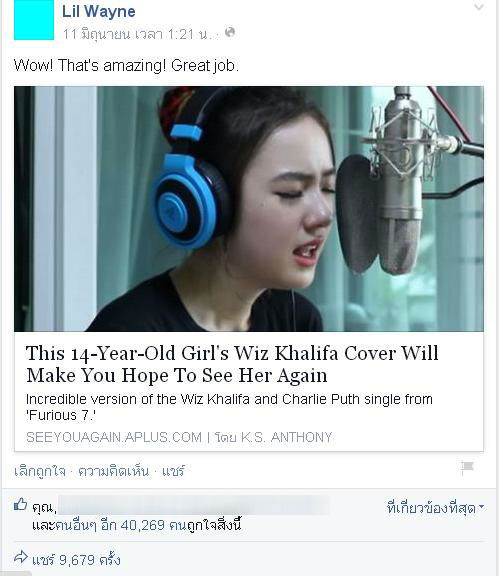499x576 pixels.
Task: Click the thumbs-up like icon
Action: tap(21, 504)
